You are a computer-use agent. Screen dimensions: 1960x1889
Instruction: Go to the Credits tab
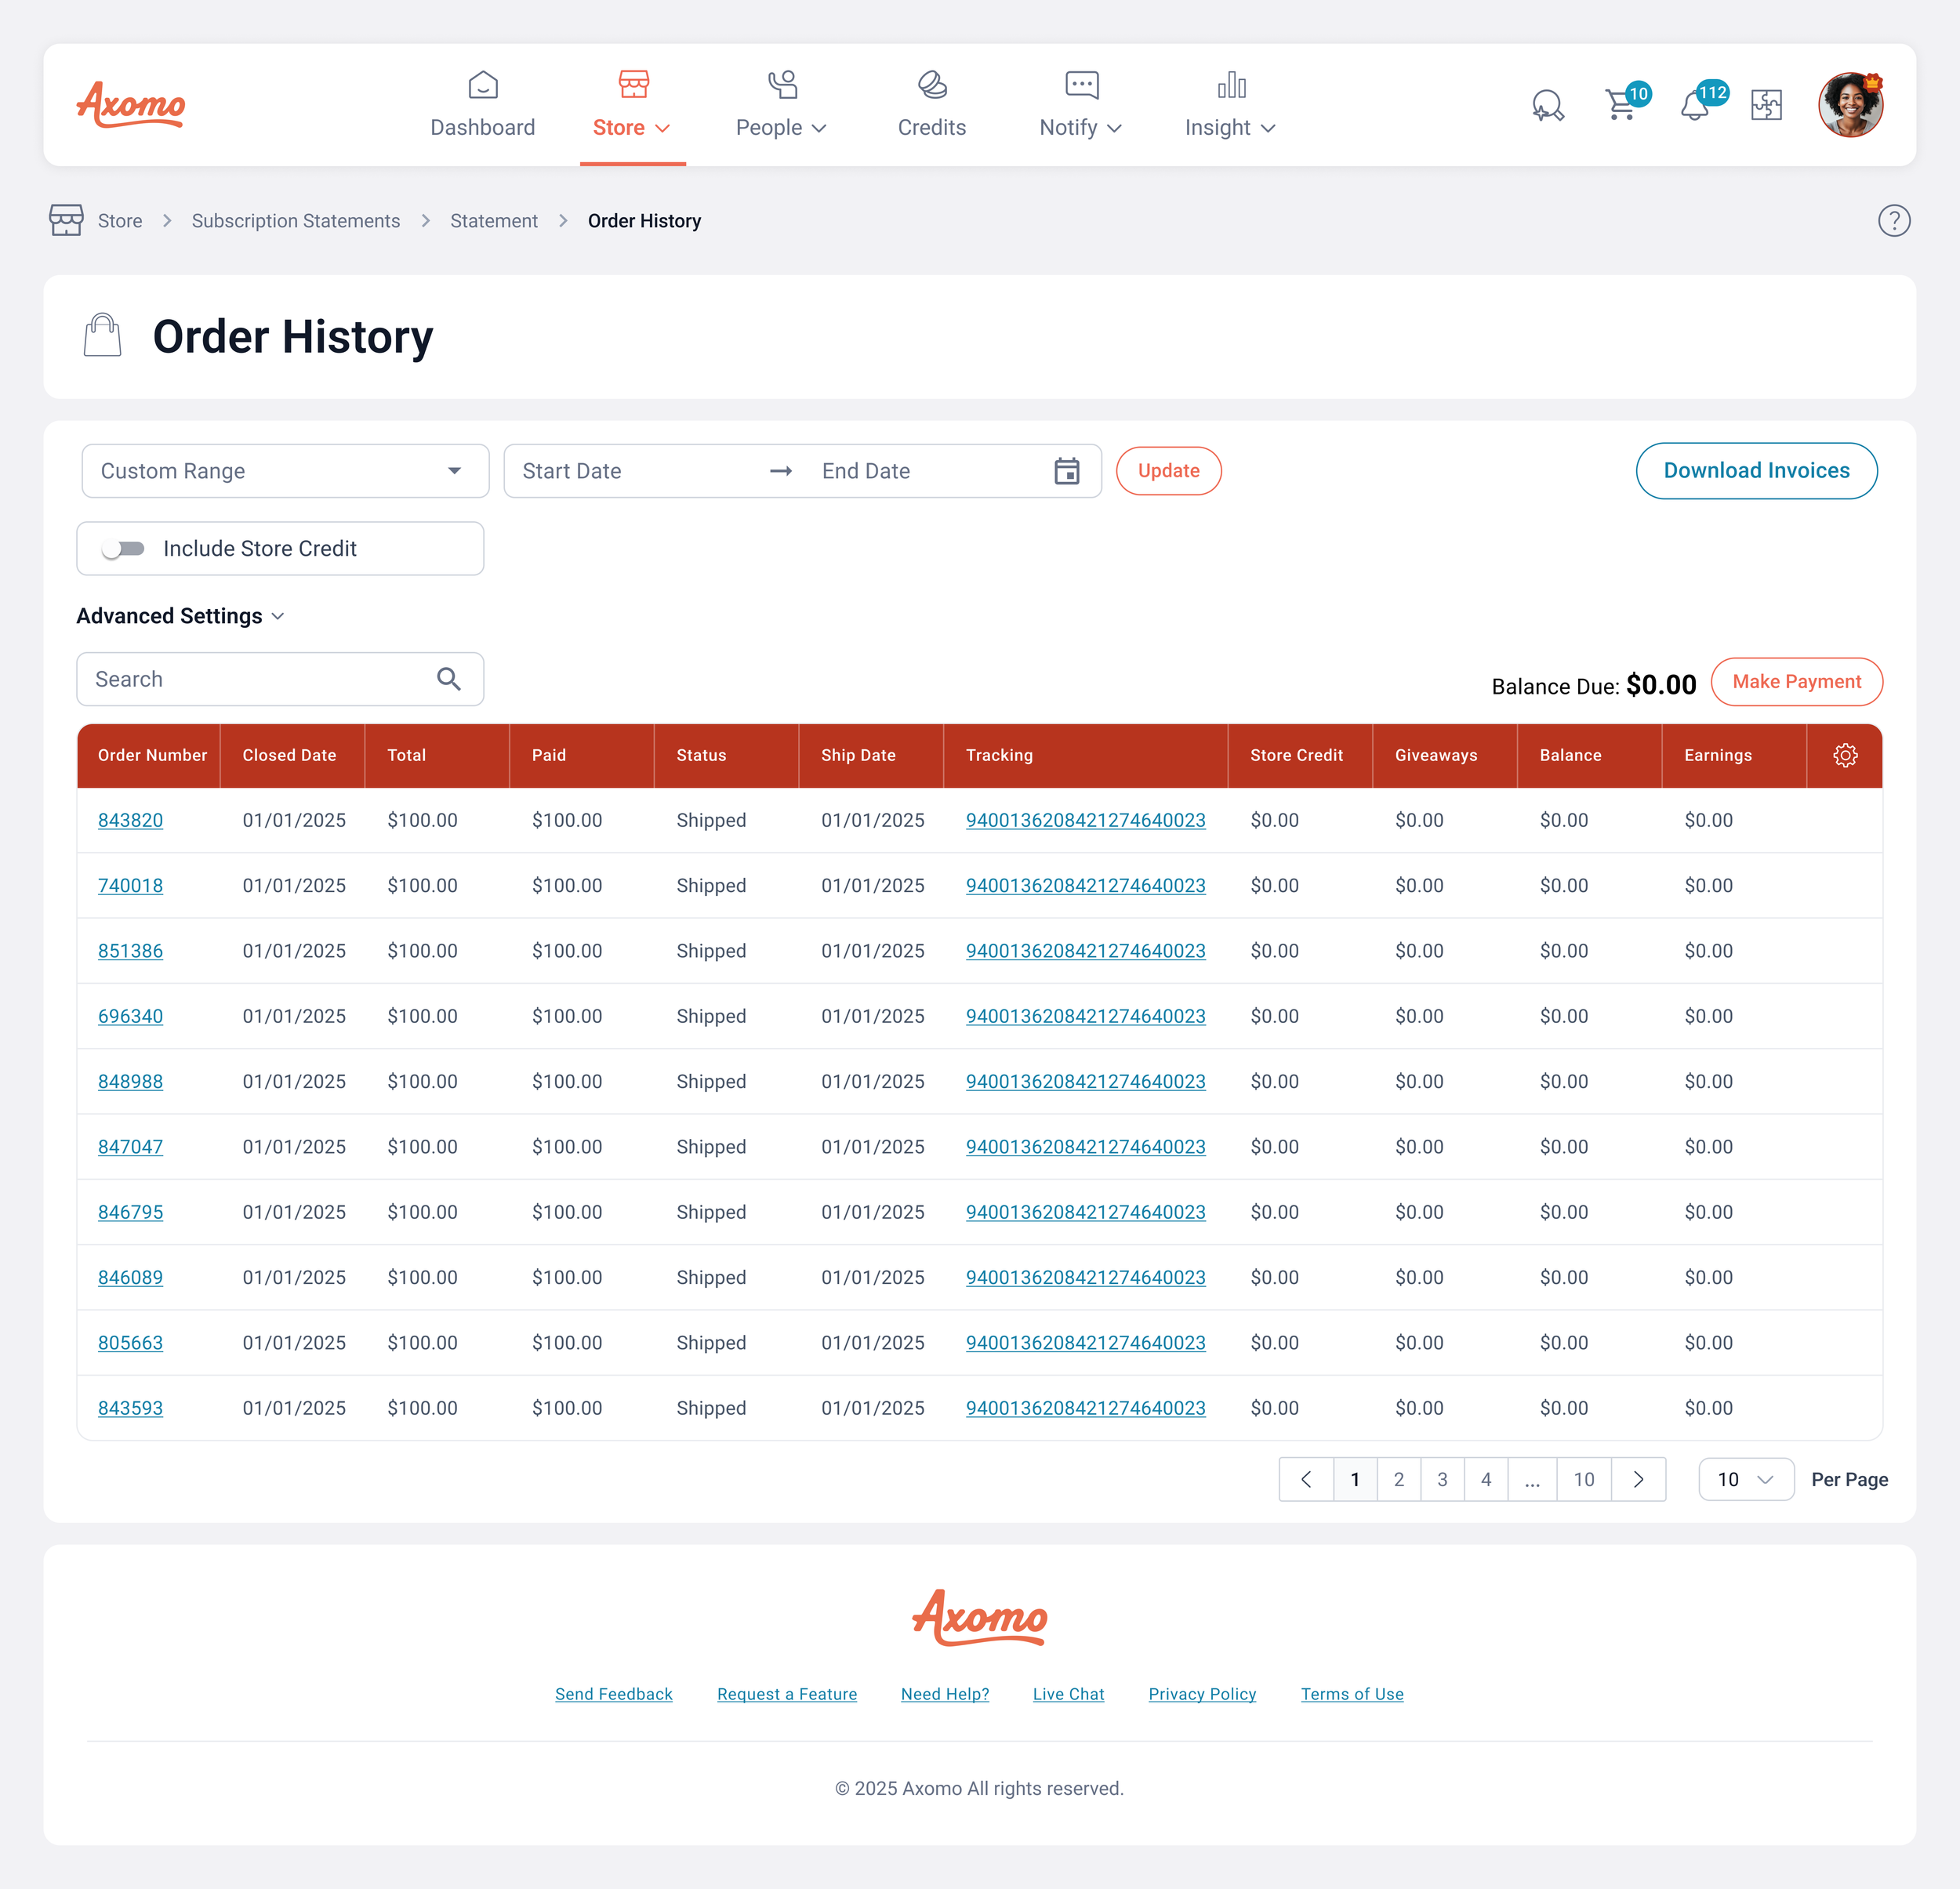[931, 106]
